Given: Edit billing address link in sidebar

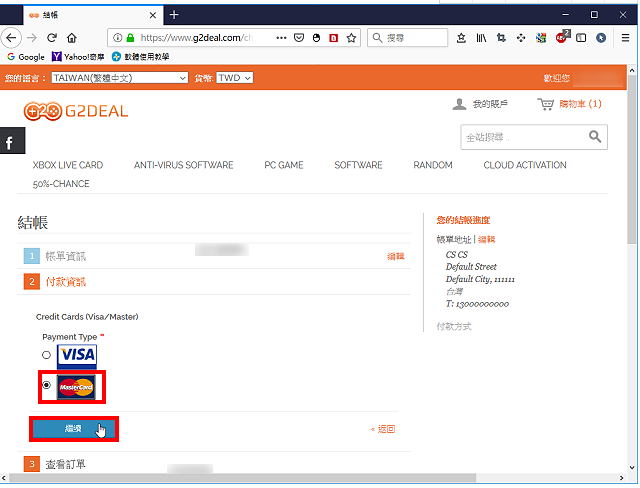Looking at the screenshot, I should click(x=487, y=240).
